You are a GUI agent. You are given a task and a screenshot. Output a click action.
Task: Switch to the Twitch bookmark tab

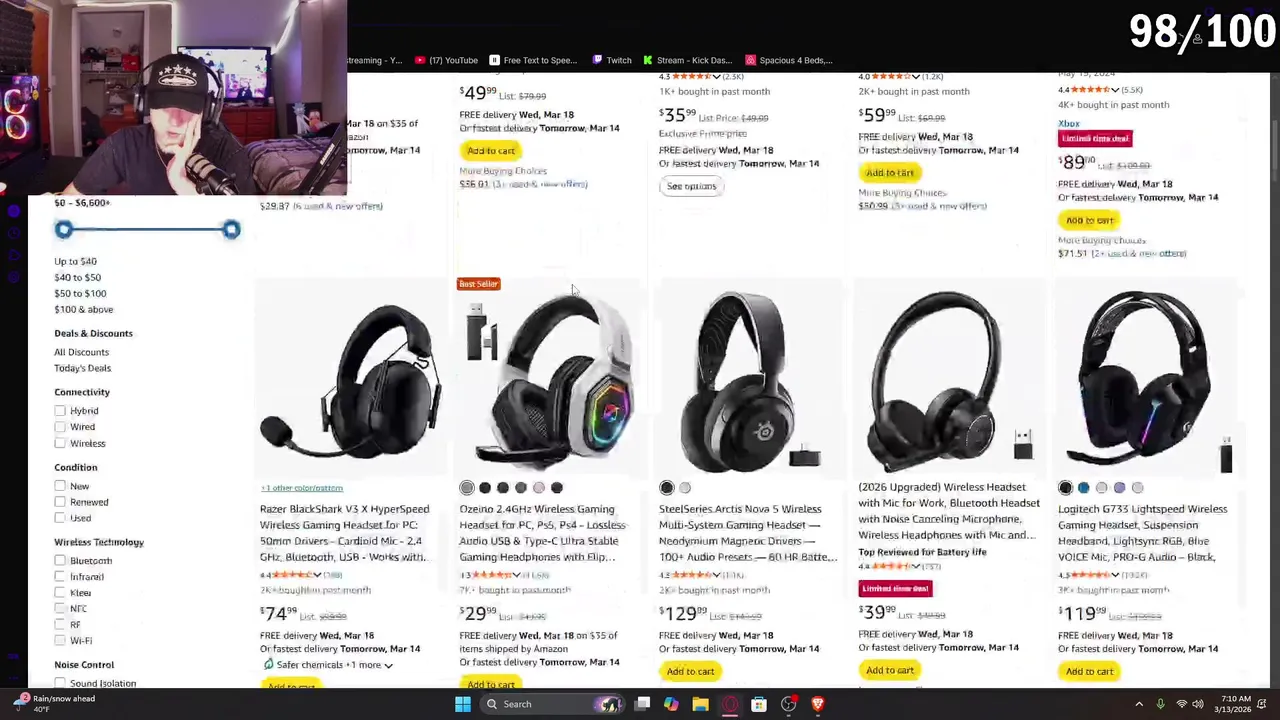(x=611, y=60)
